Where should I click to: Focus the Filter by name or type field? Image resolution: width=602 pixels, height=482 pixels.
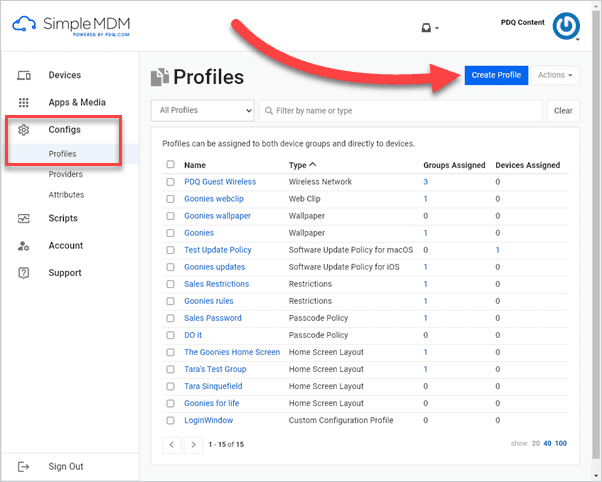click(x=400, y=111)
